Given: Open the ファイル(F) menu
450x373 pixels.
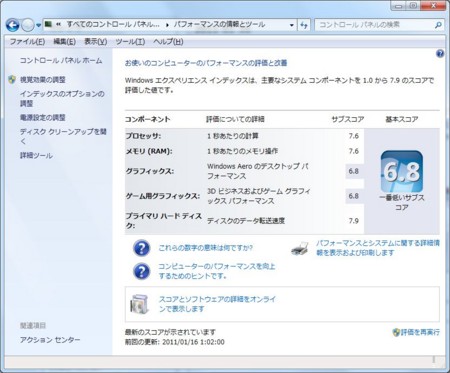Looking at the screenshot, I should (x=27, y=42).
